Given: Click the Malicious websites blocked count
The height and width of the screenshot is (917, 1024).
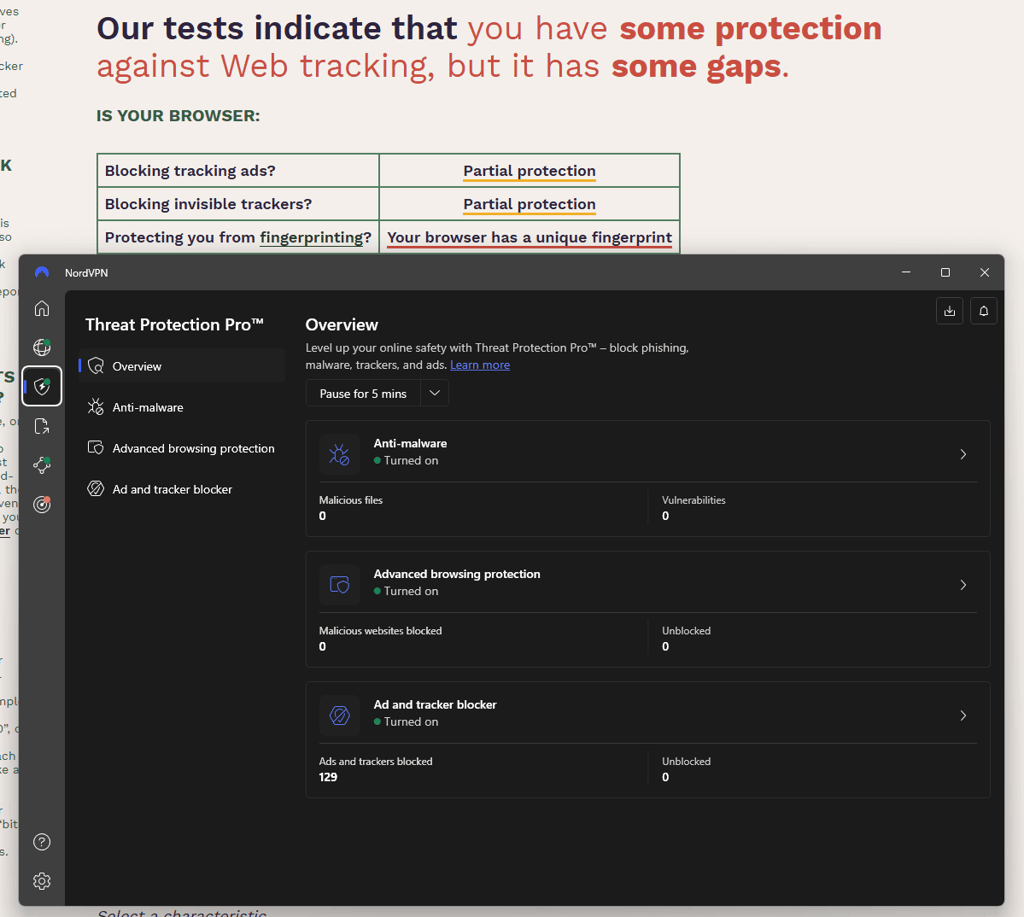Looking at the screenshot, I should (x=323, y=647).
